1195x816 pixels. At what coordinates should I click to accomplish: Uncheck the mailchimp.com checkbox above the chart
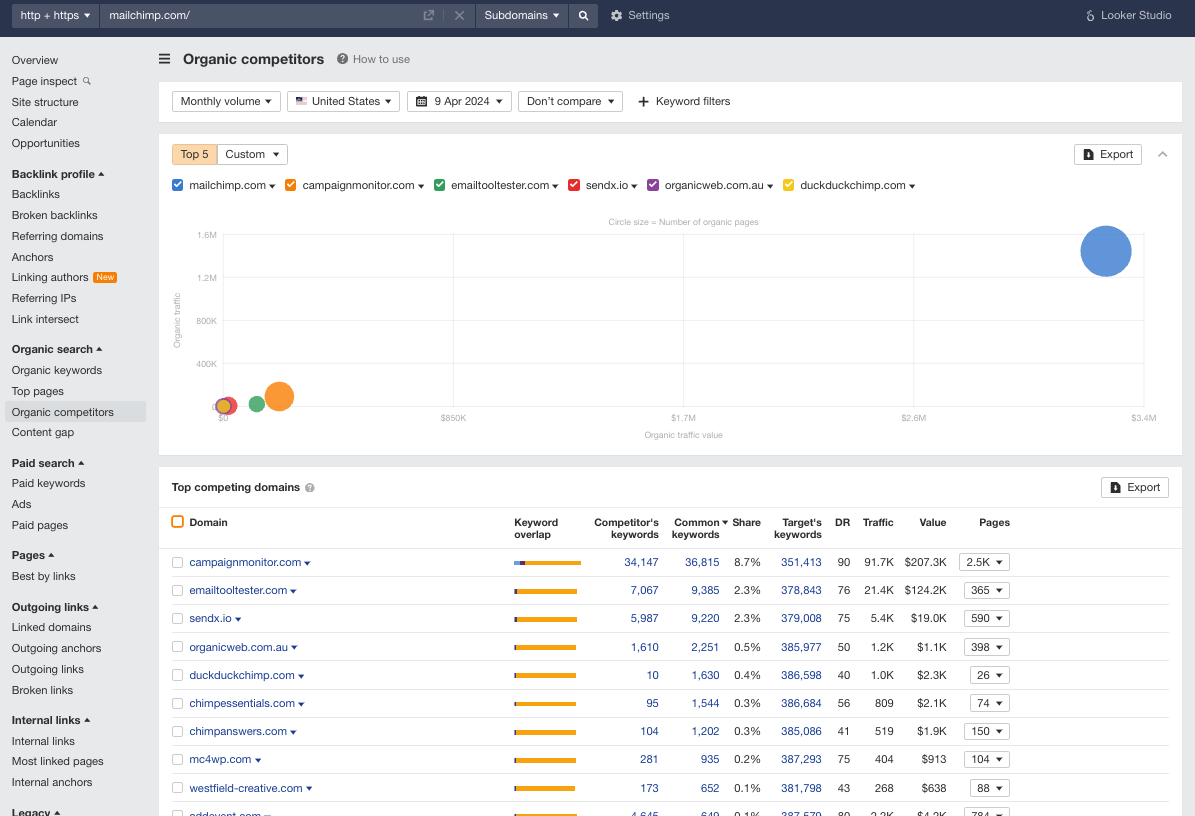(x=177, y=185)
